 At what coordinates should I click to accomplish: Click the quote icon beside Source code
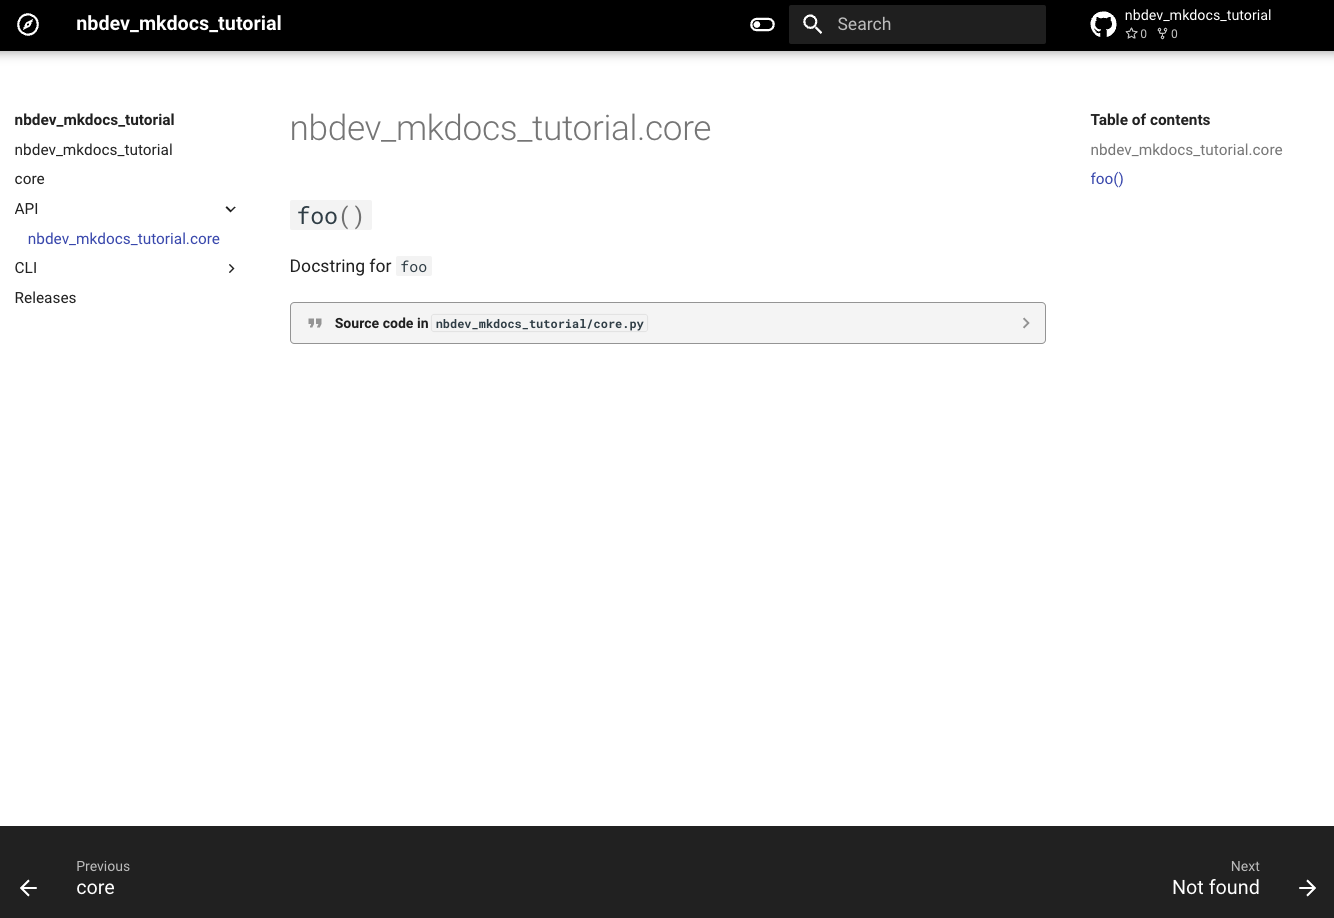315,323
